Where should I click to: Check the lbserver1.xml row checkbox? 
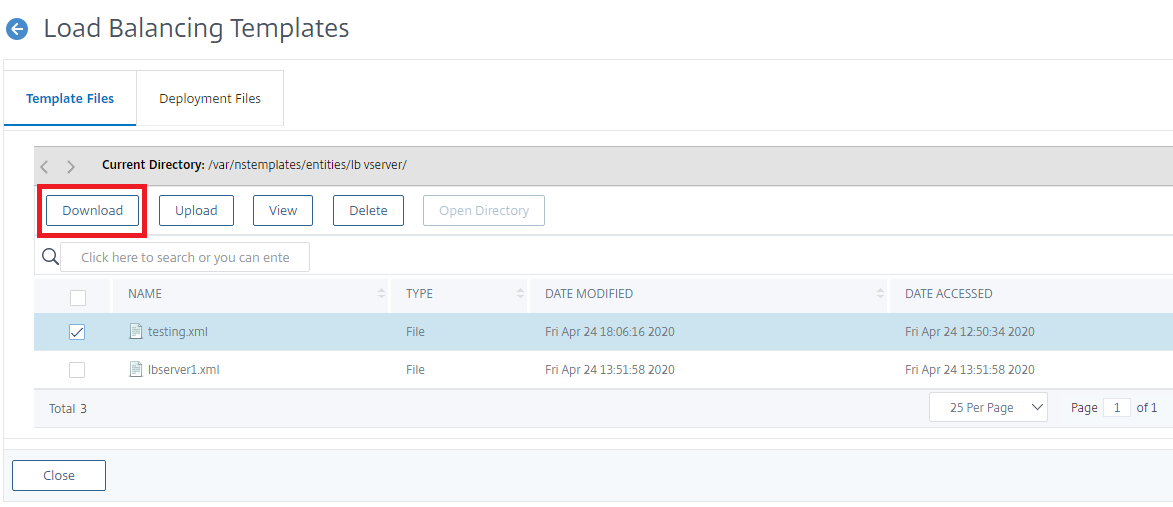click(x=77, y=370)
